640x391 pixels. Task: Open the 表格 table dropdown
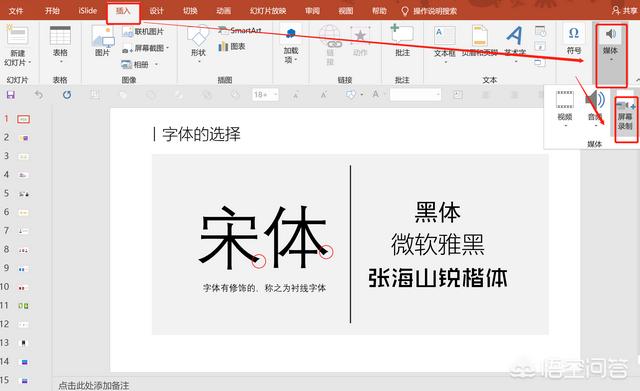pos(60,44)
